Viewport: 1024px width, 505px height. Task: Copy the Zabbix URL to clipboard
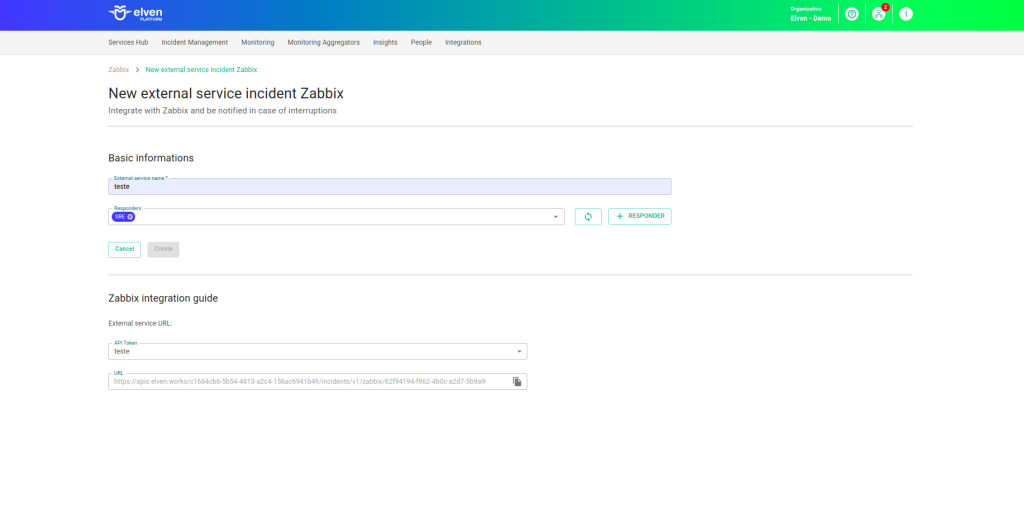coord(517,381)
